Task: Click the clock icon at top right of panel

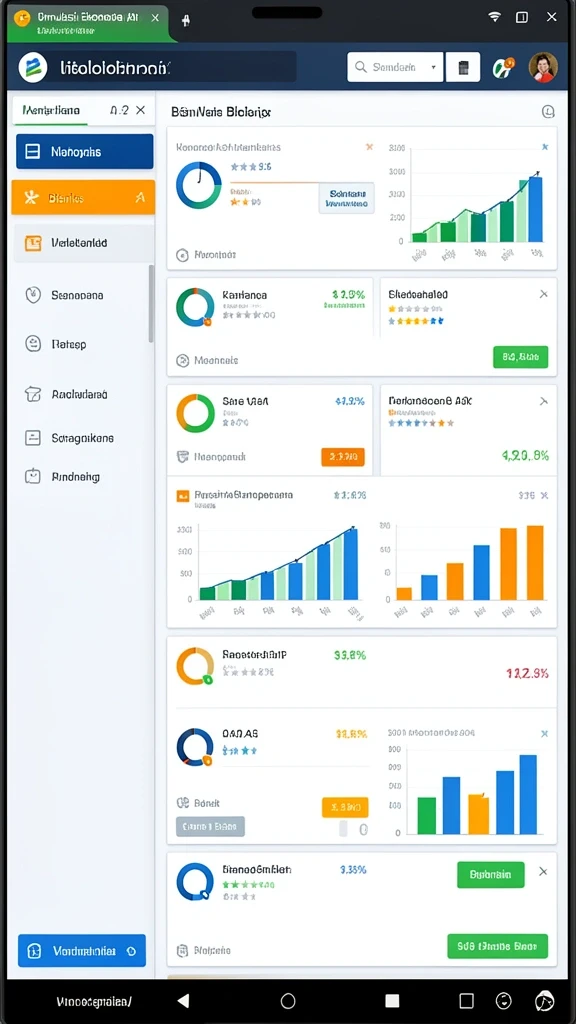Action: tap(548, 112)
